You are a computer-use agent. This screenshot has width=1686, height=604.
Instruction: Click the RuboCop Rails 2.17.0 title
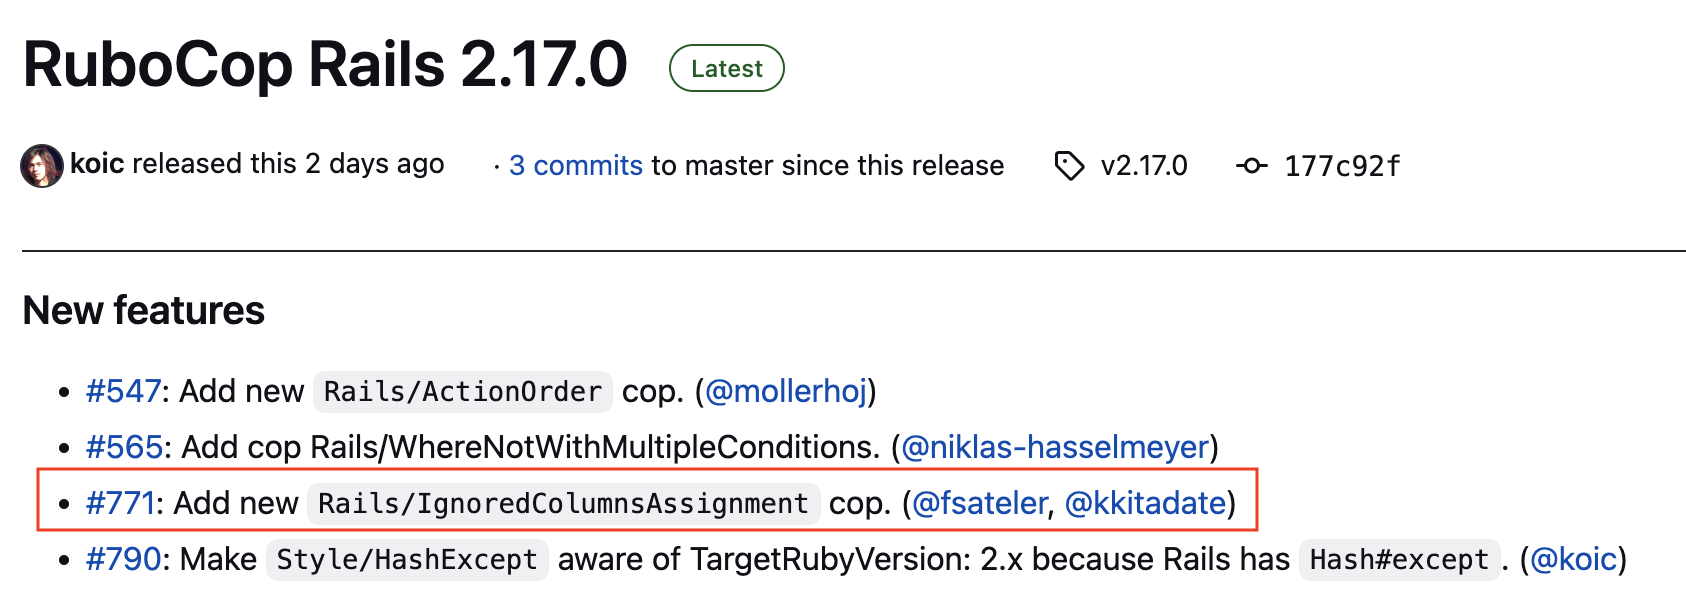[x=325, y=65]
